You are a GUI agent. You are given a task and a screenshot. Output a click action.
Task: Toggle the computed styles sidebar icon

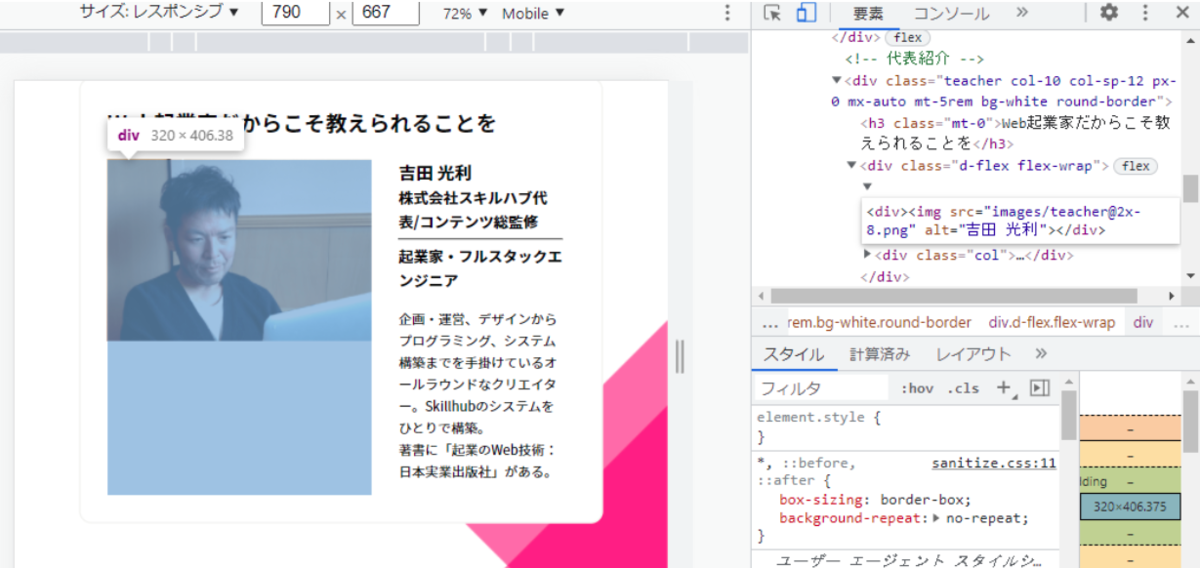coord(1039,388)
